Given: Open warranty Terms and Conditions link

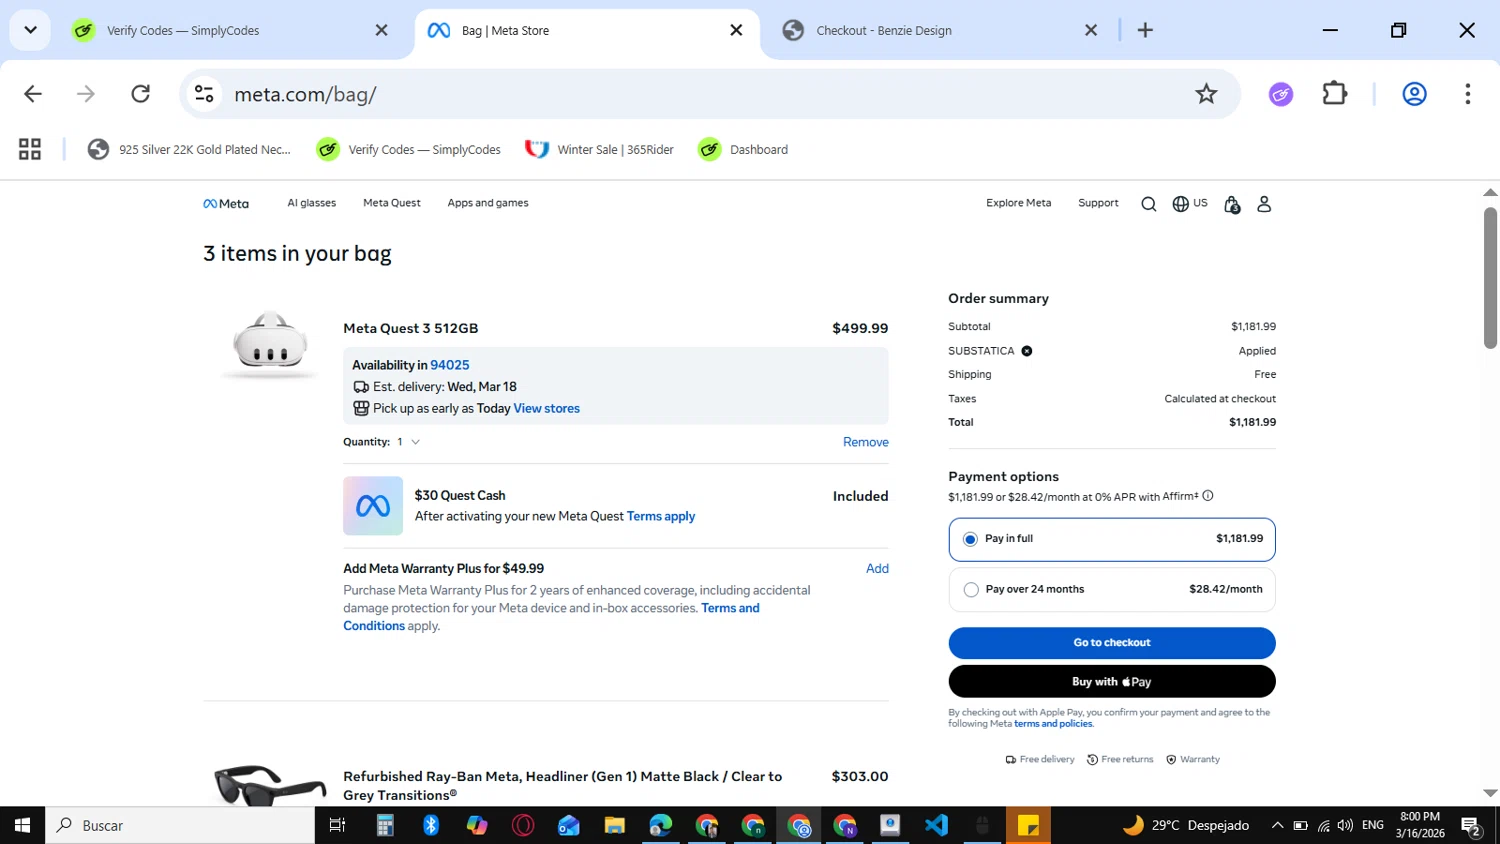Looking at the screenshot, I should coord(551,617).
